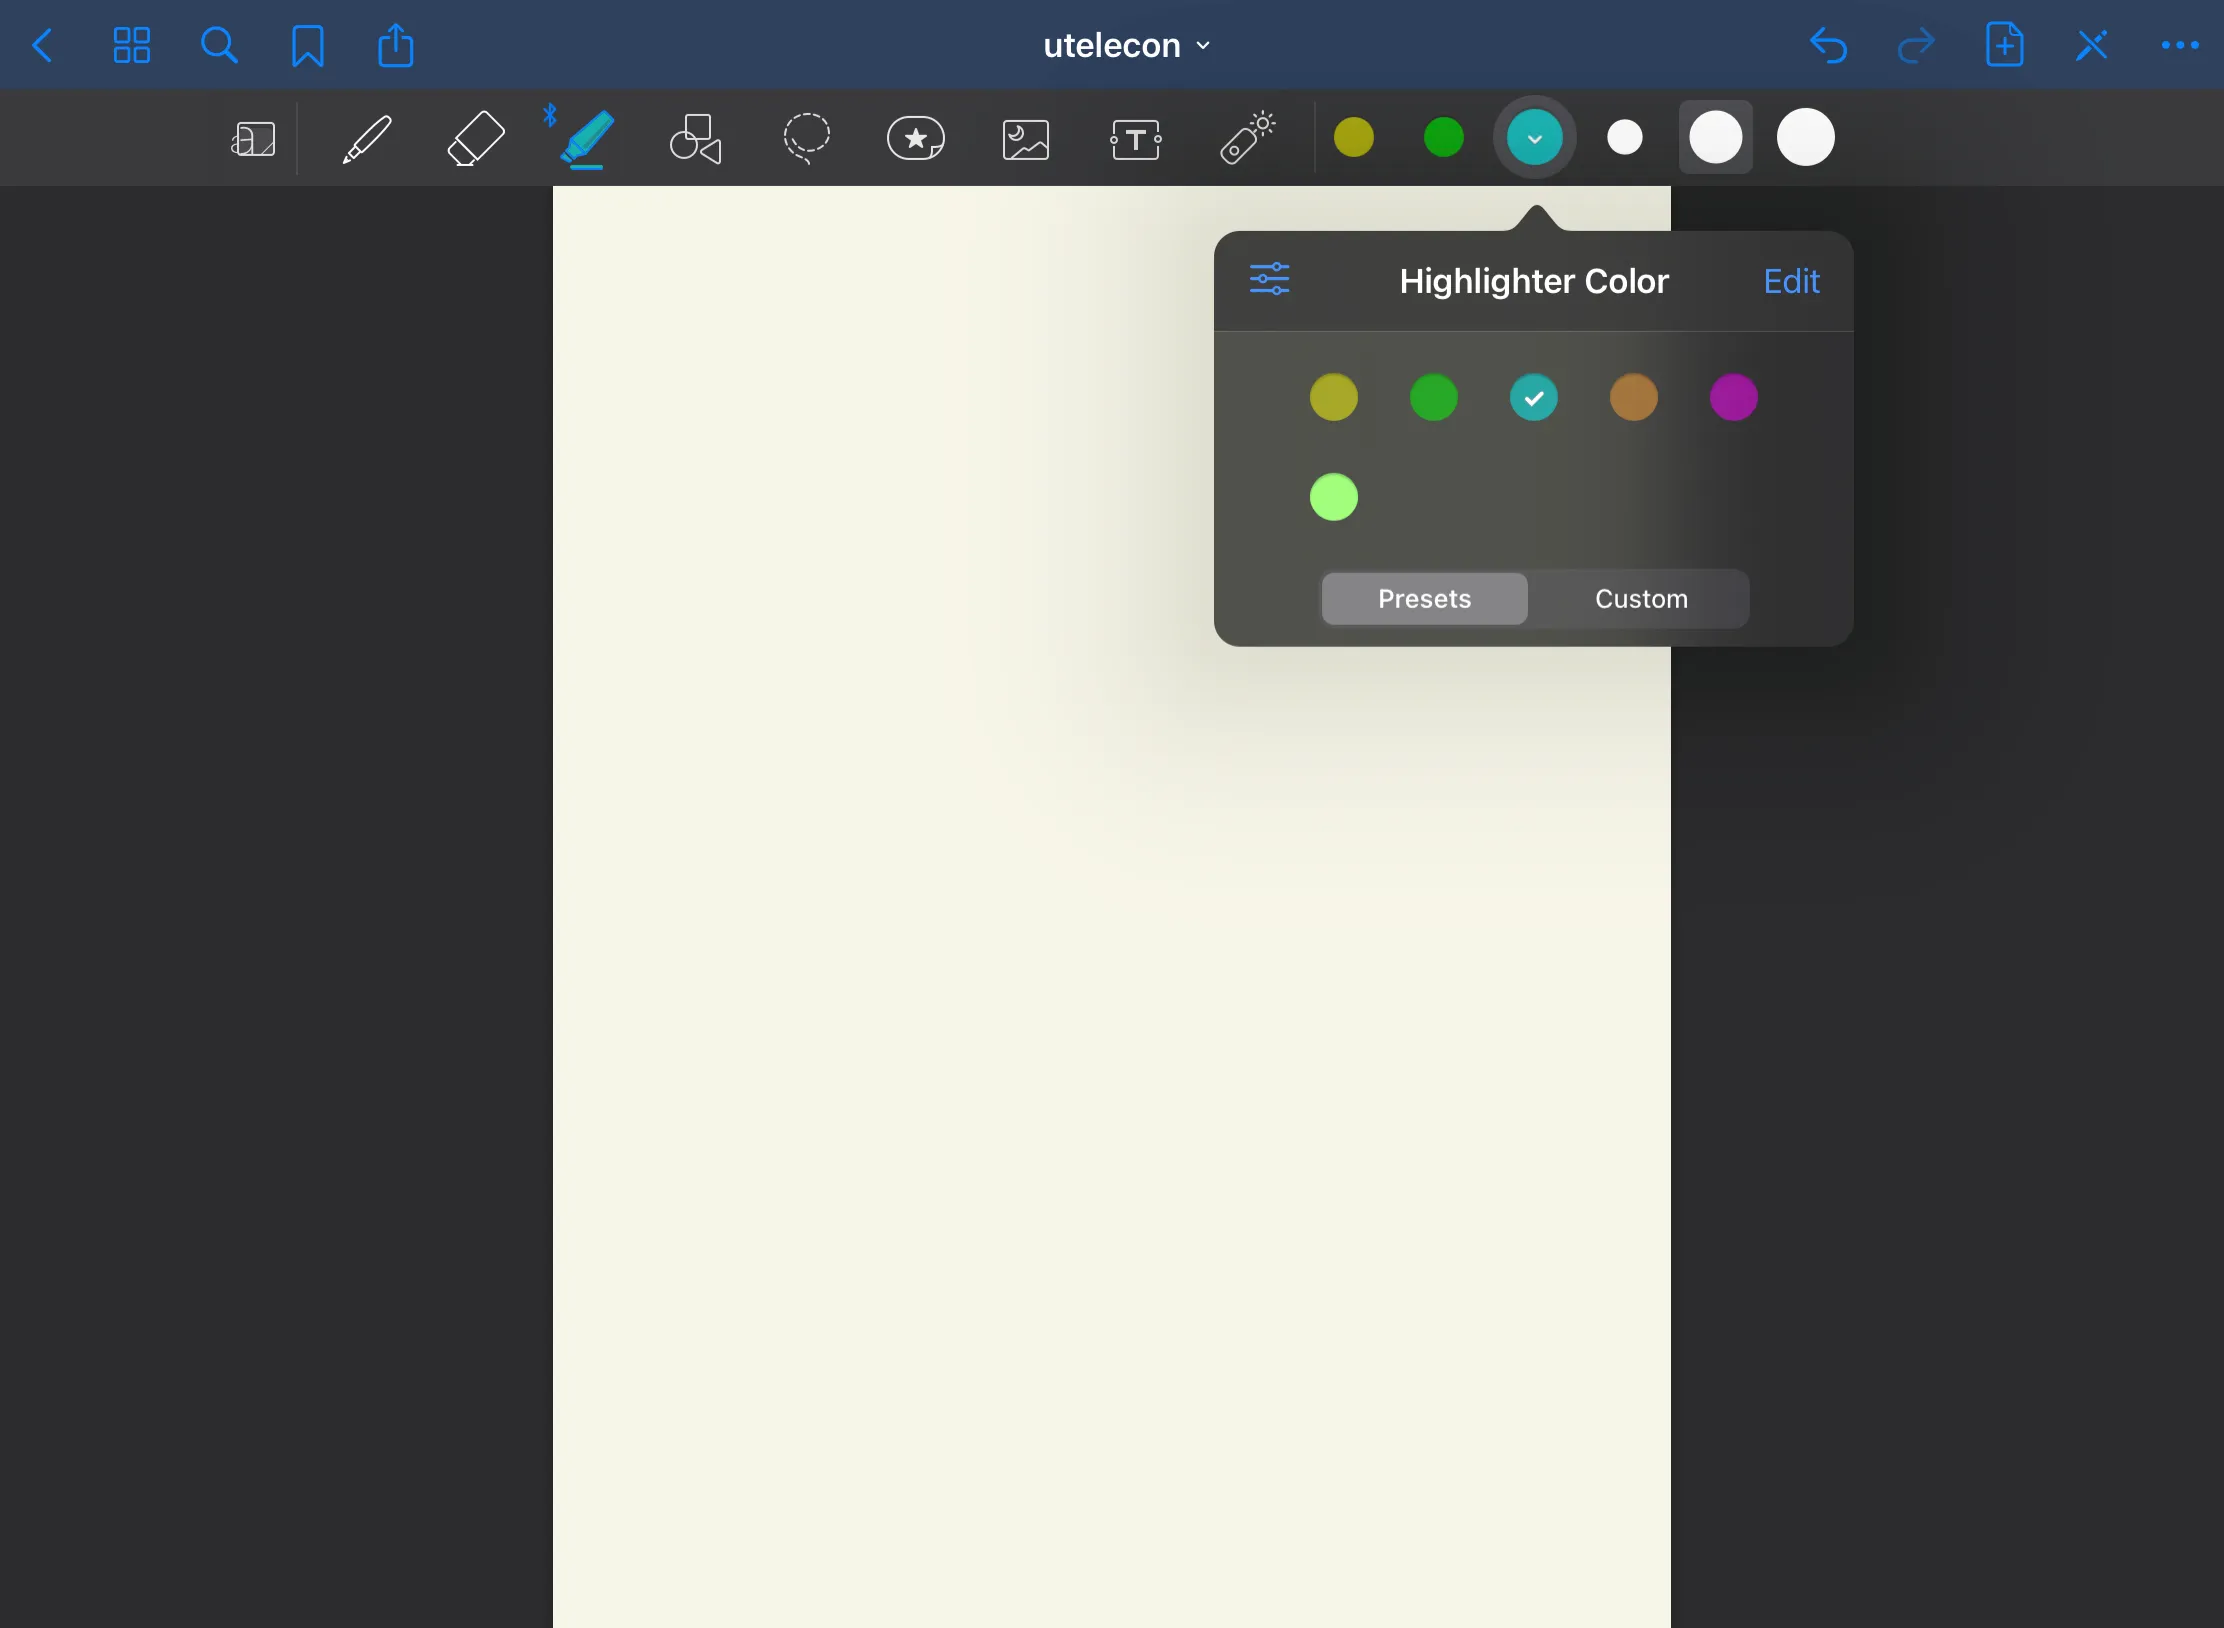
Task: Select the smallest stroke thickness circle
Action: [x=1624, y=137]
